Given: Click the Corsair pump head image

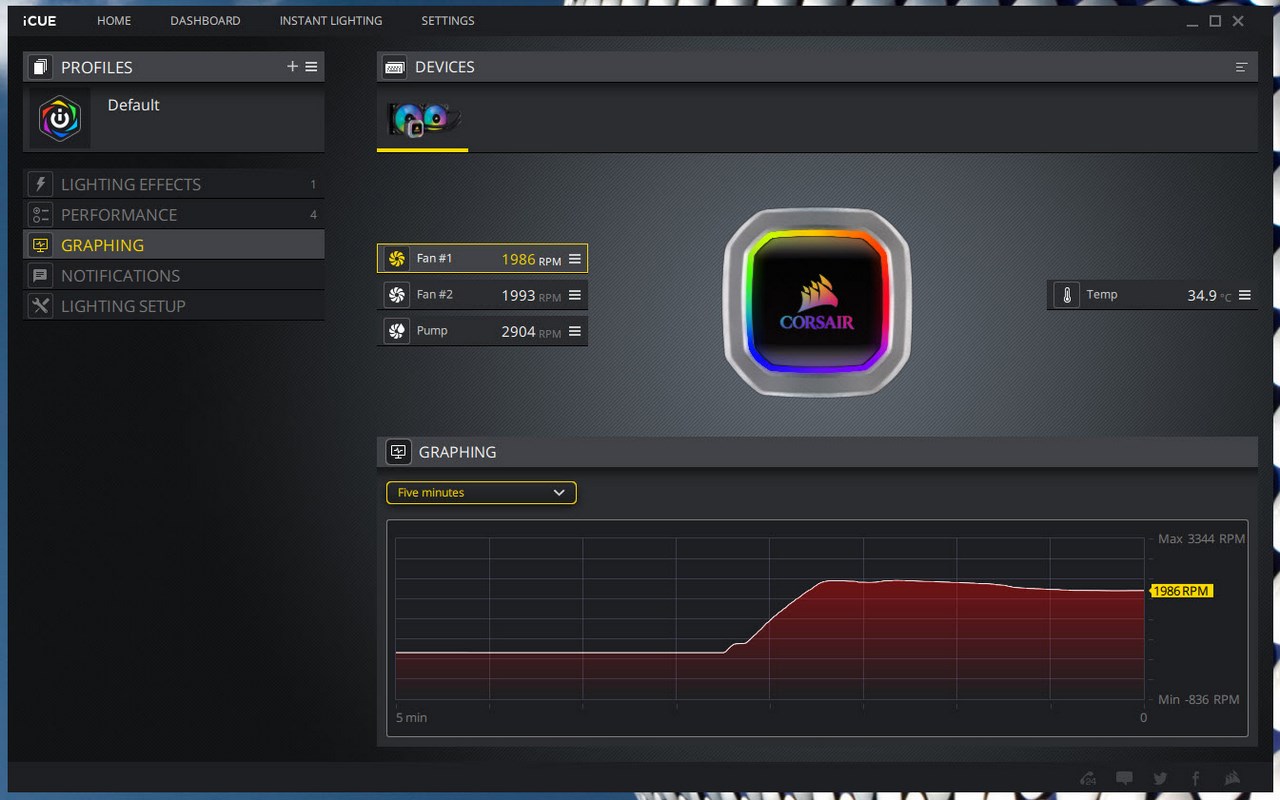Looking at the screenshot, I should point(817,303).
